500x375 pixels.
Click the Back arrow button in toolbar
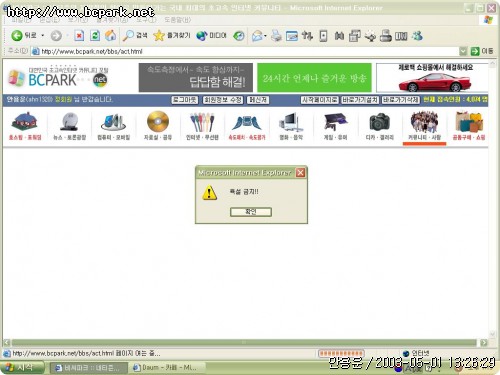tap(17, 35)
